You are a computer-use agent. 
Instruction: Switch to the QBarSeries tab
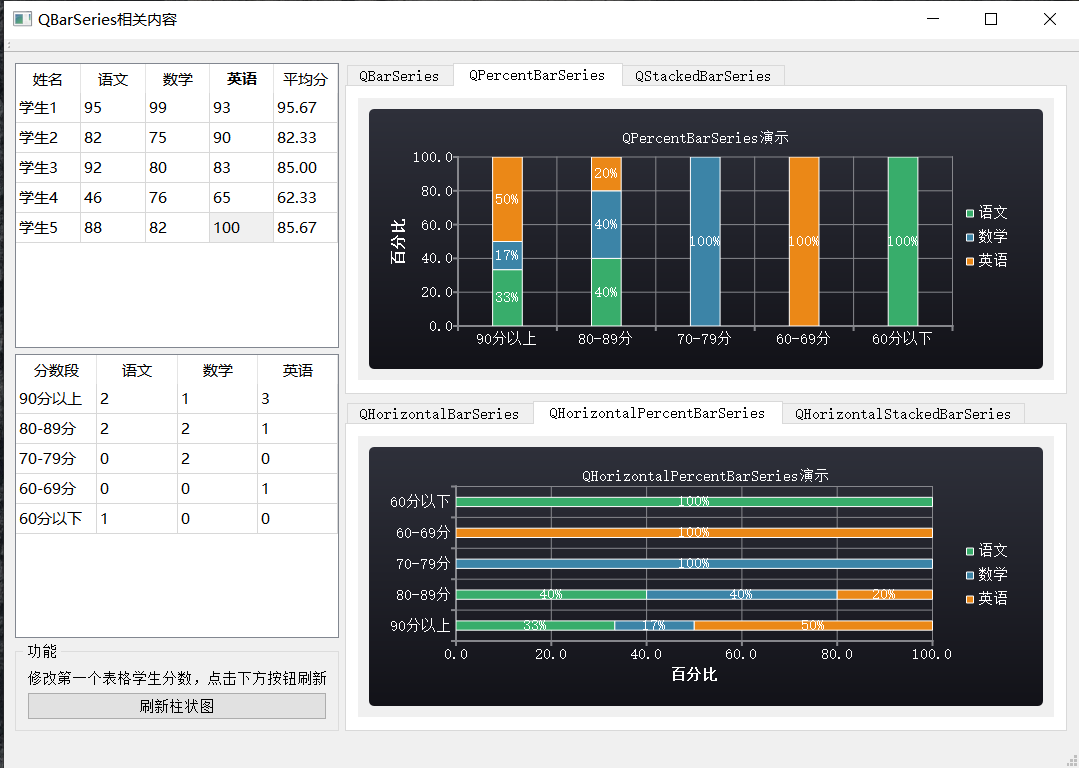pos(400,75)
